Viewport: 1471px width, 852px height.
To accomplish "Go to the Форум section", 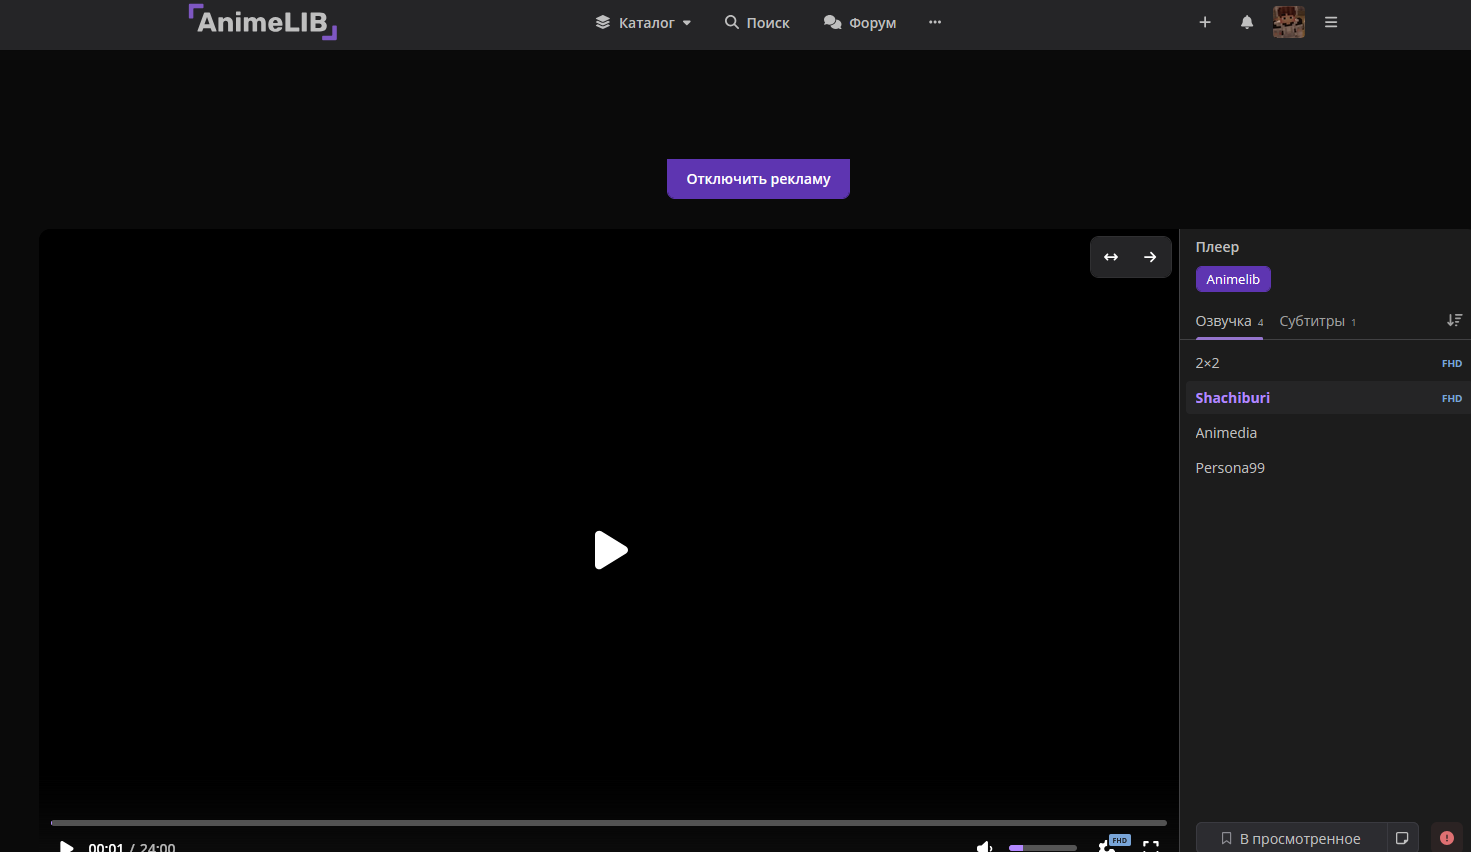I will tap(860, 22).
